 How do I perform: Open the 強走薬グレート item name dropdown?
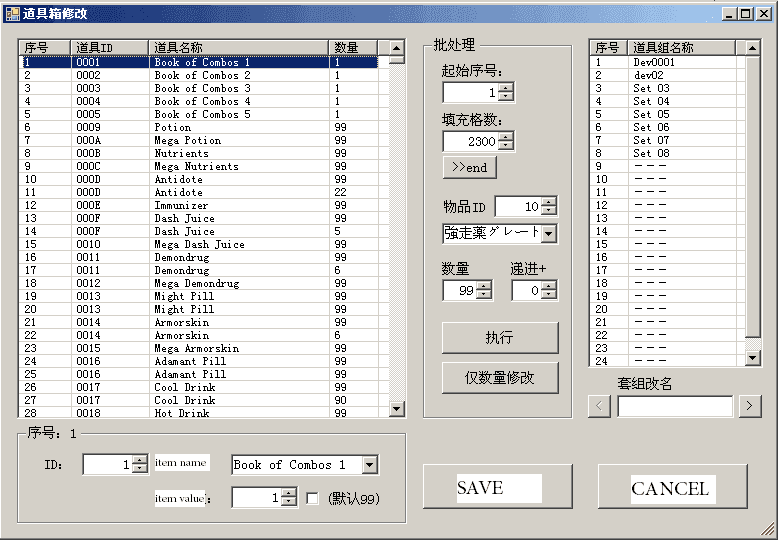pos(549,233)
